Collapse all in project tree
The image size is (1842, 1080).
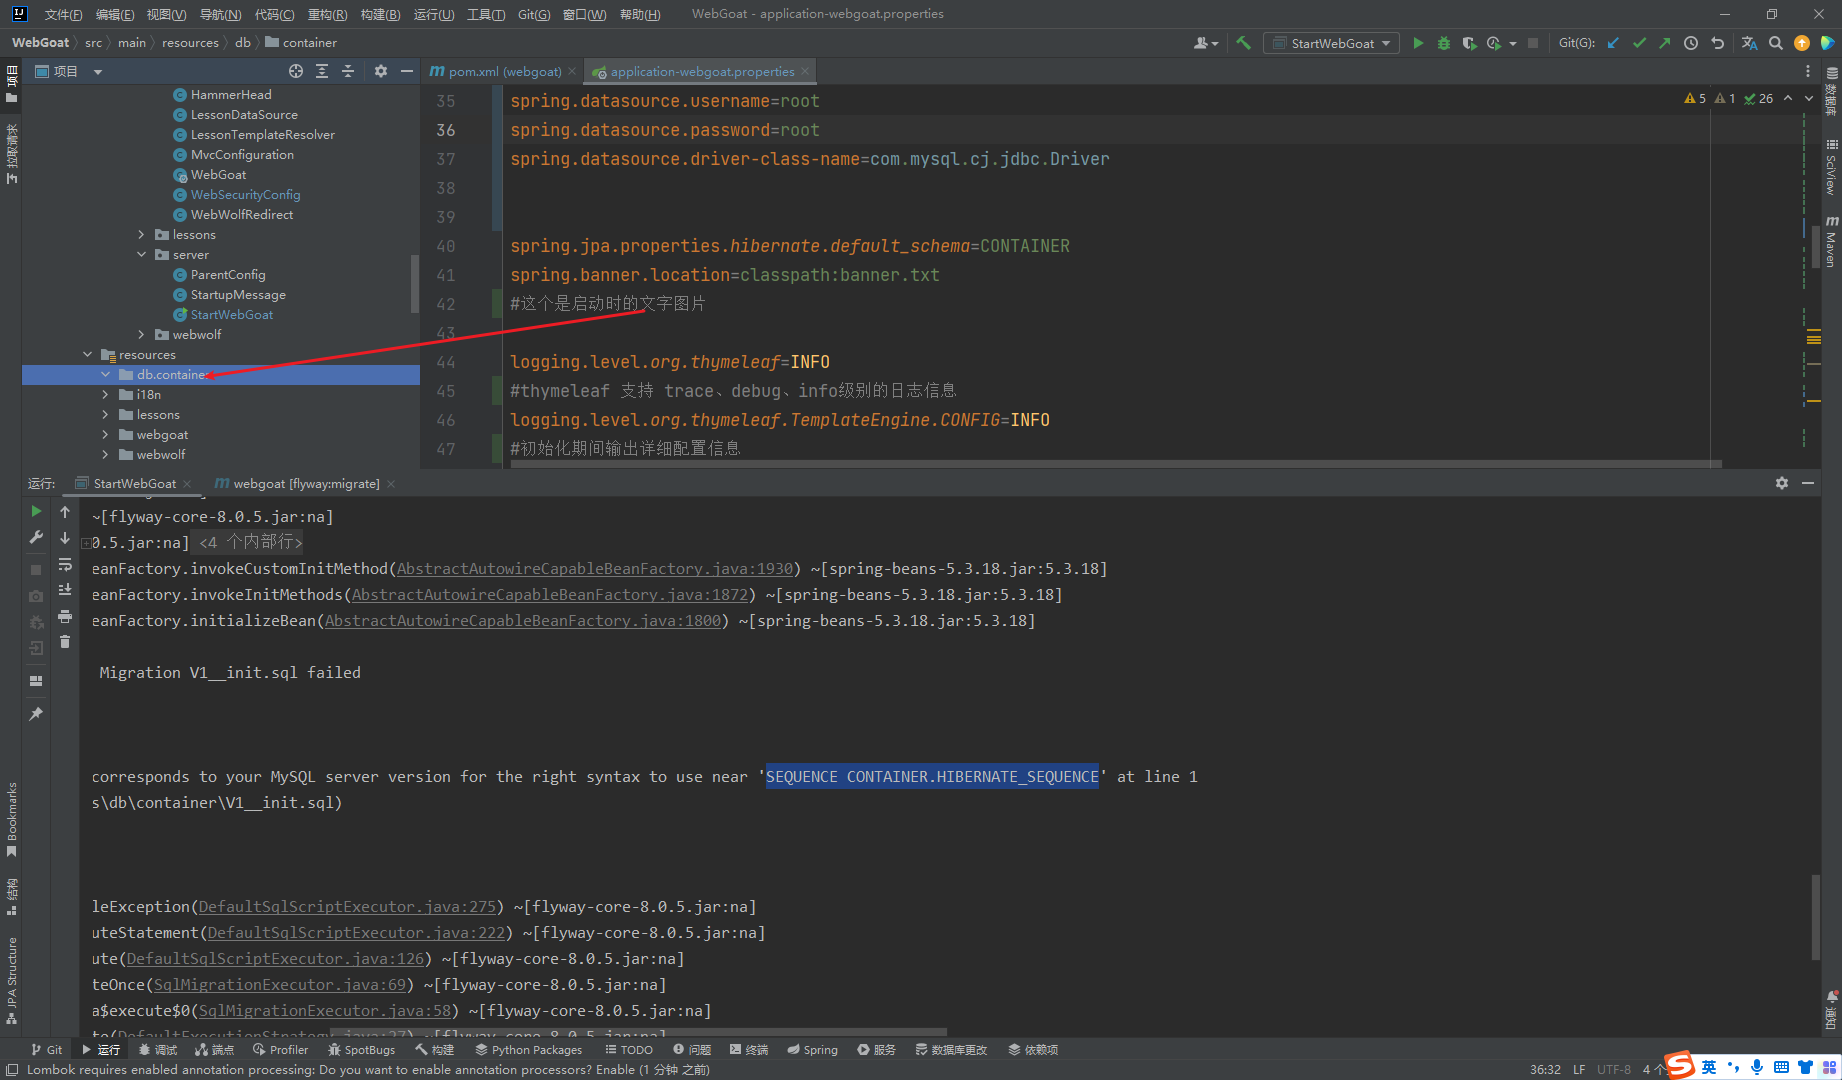348,71
